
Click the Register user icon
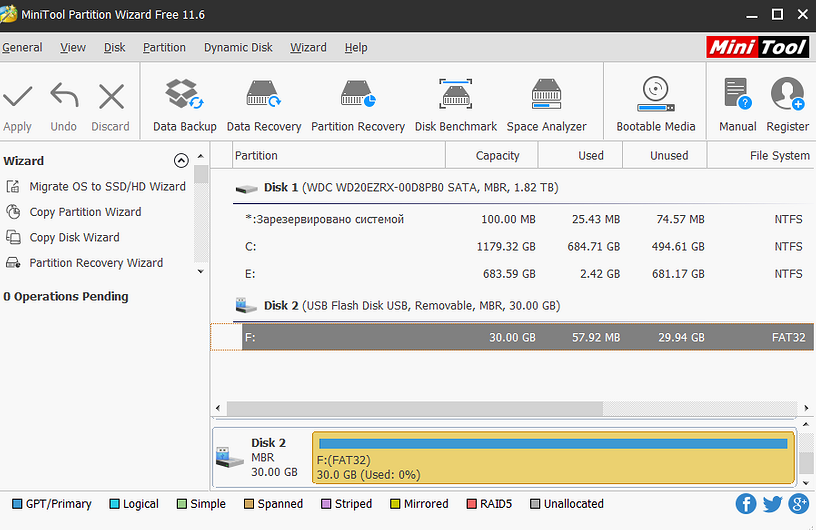pyautogui.click(x=788, y=96)
